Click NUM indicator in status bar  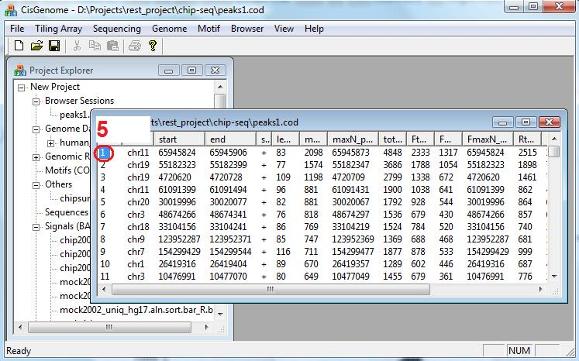[519, 350]
